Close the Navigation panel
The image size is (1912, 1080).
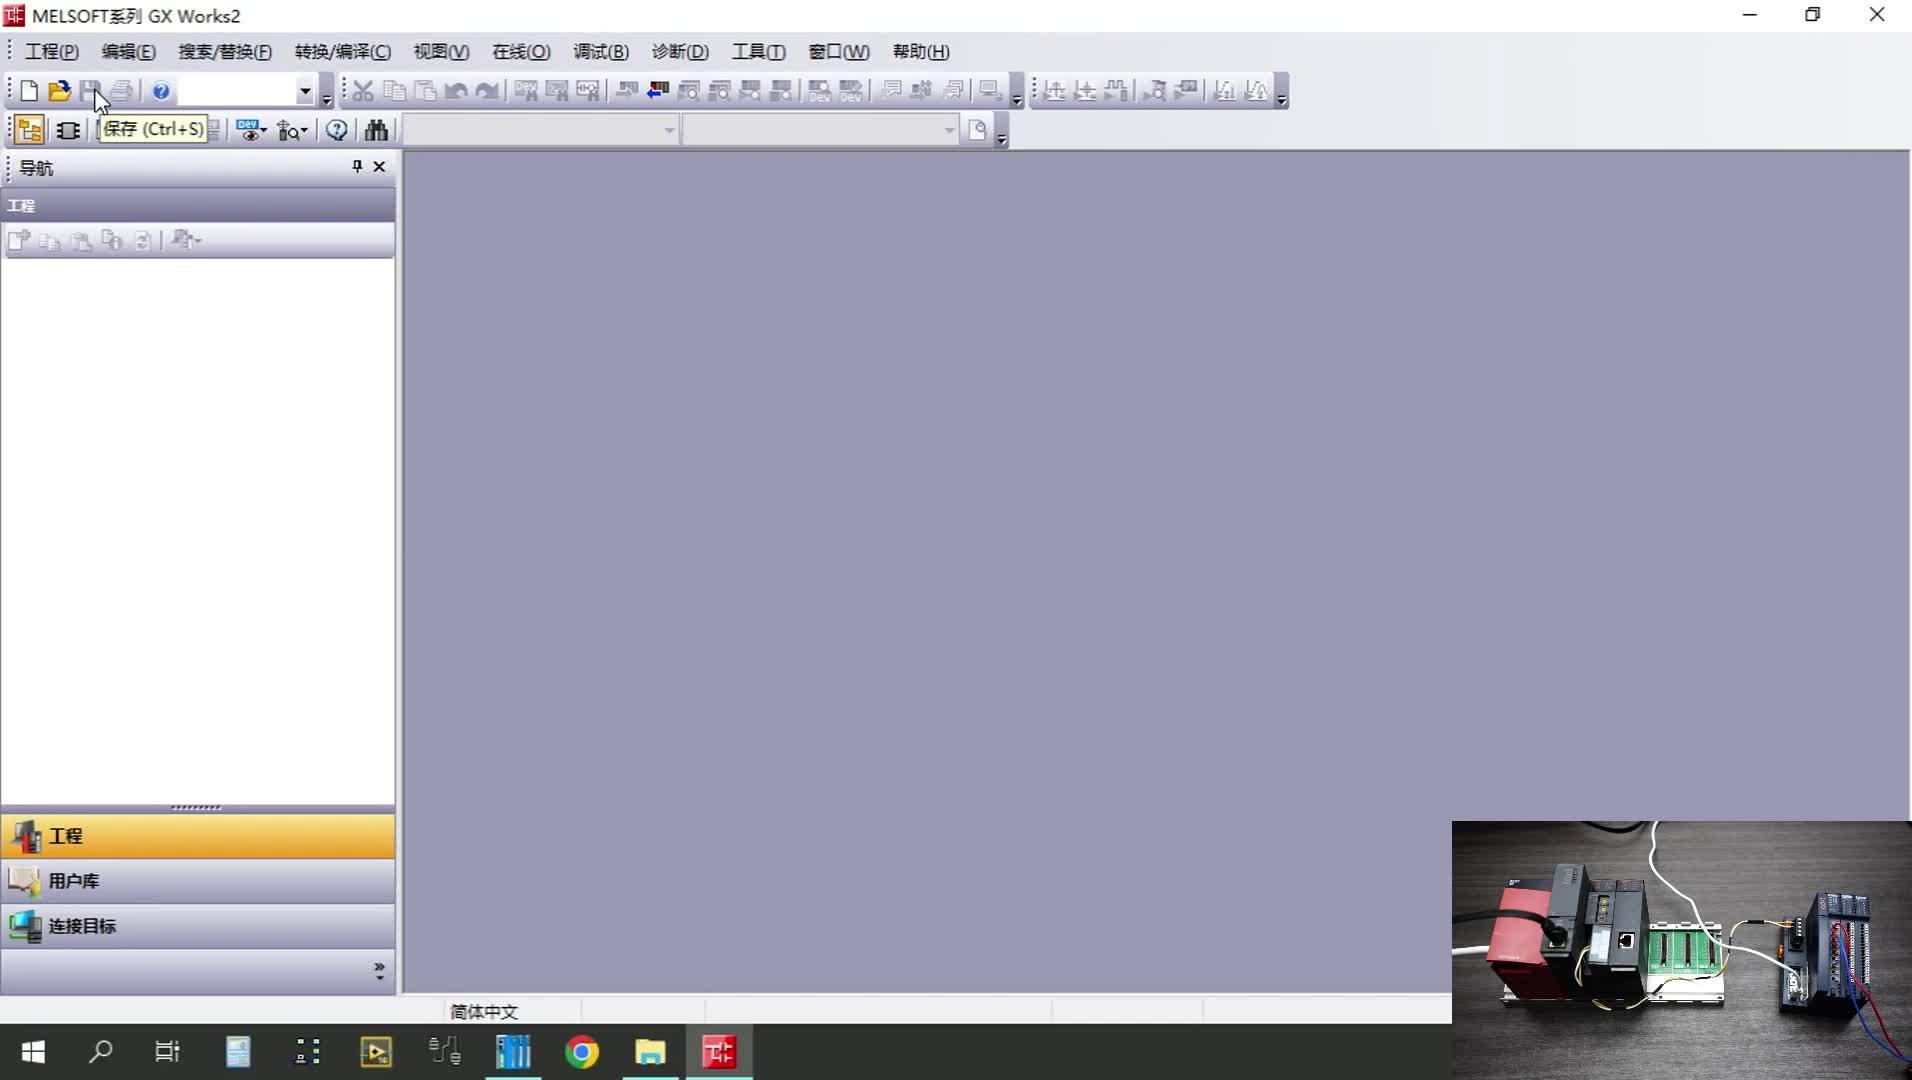click(x=379, y=167)
